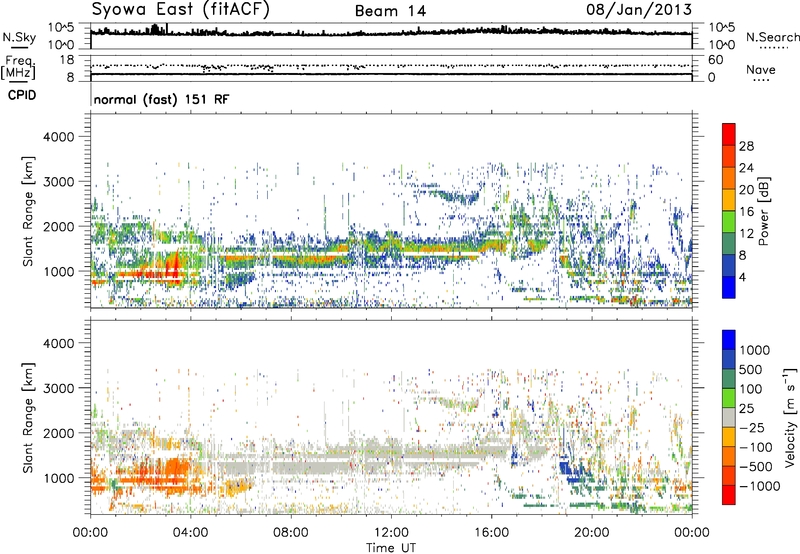Click the "Slant Range [km]" label of velocity panel
The width and height of the screenshot is (800, 554).
click(x=28, y=417)
